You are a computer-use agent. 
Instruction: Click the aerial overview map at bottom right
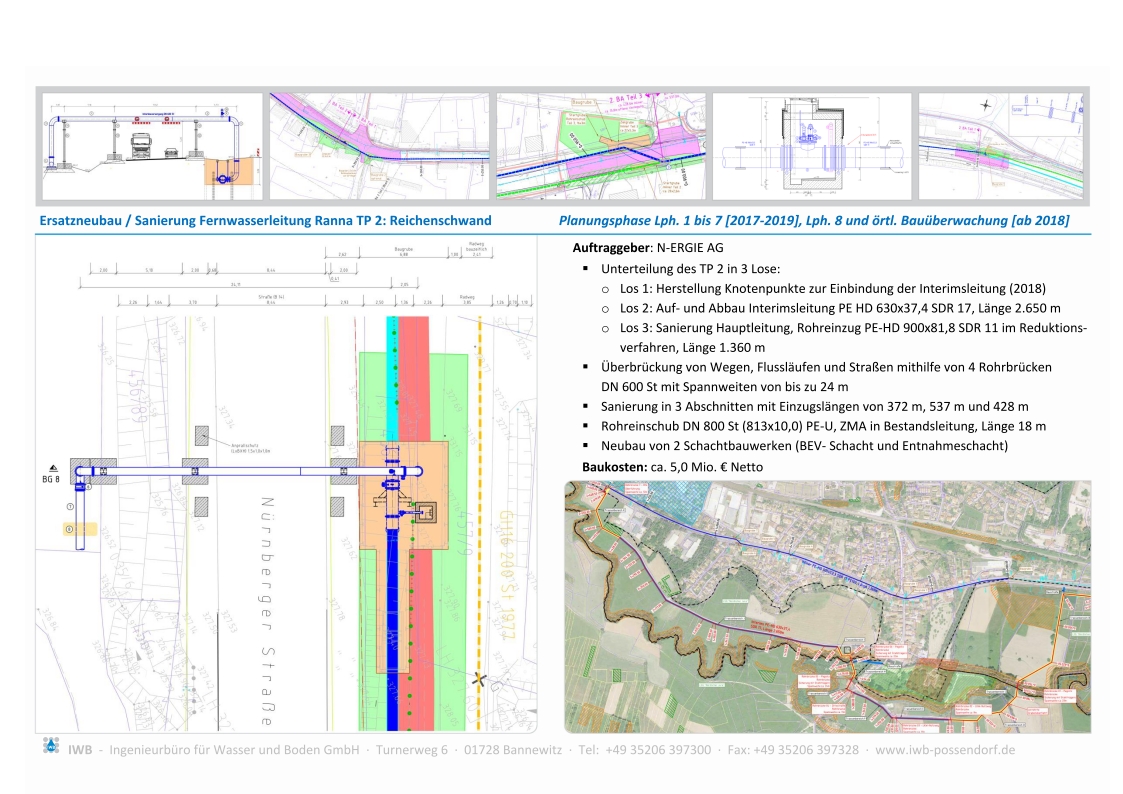[827, 606]
